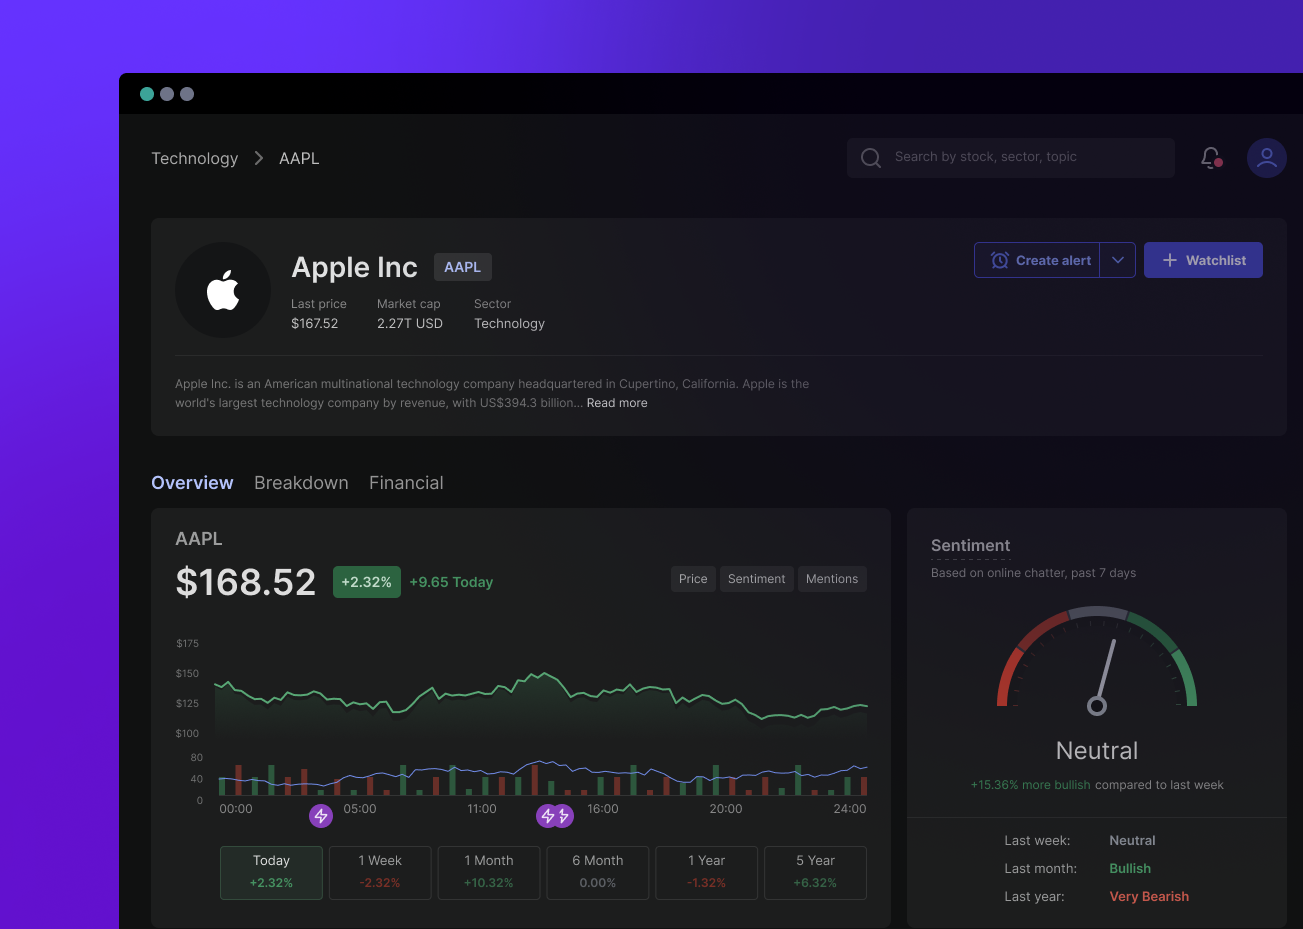Click the +2.32% change badge
Screen dimensions: 1303x929
367,582
